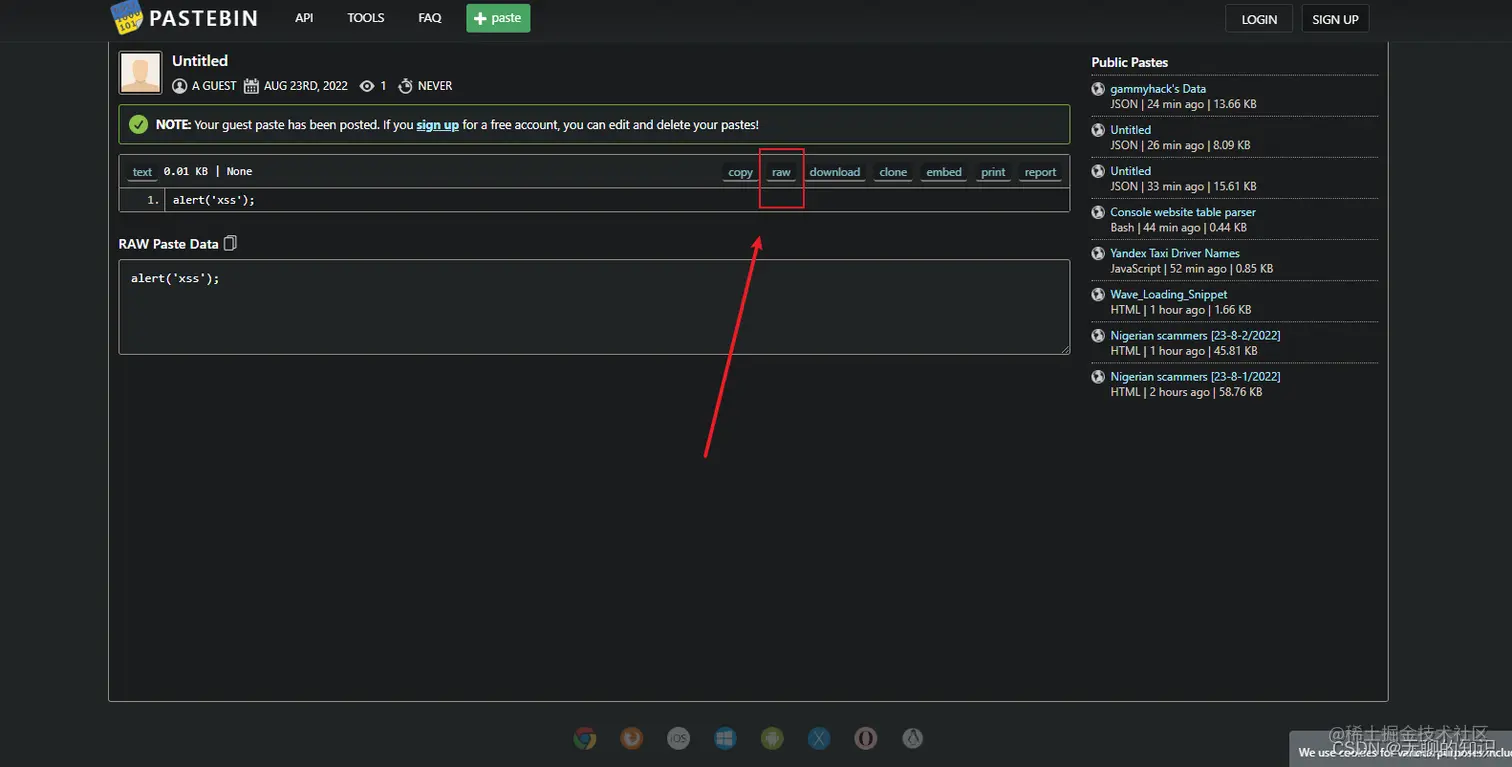
Task: Follow the sign up link in the note
Action: (x=438, y=125)
